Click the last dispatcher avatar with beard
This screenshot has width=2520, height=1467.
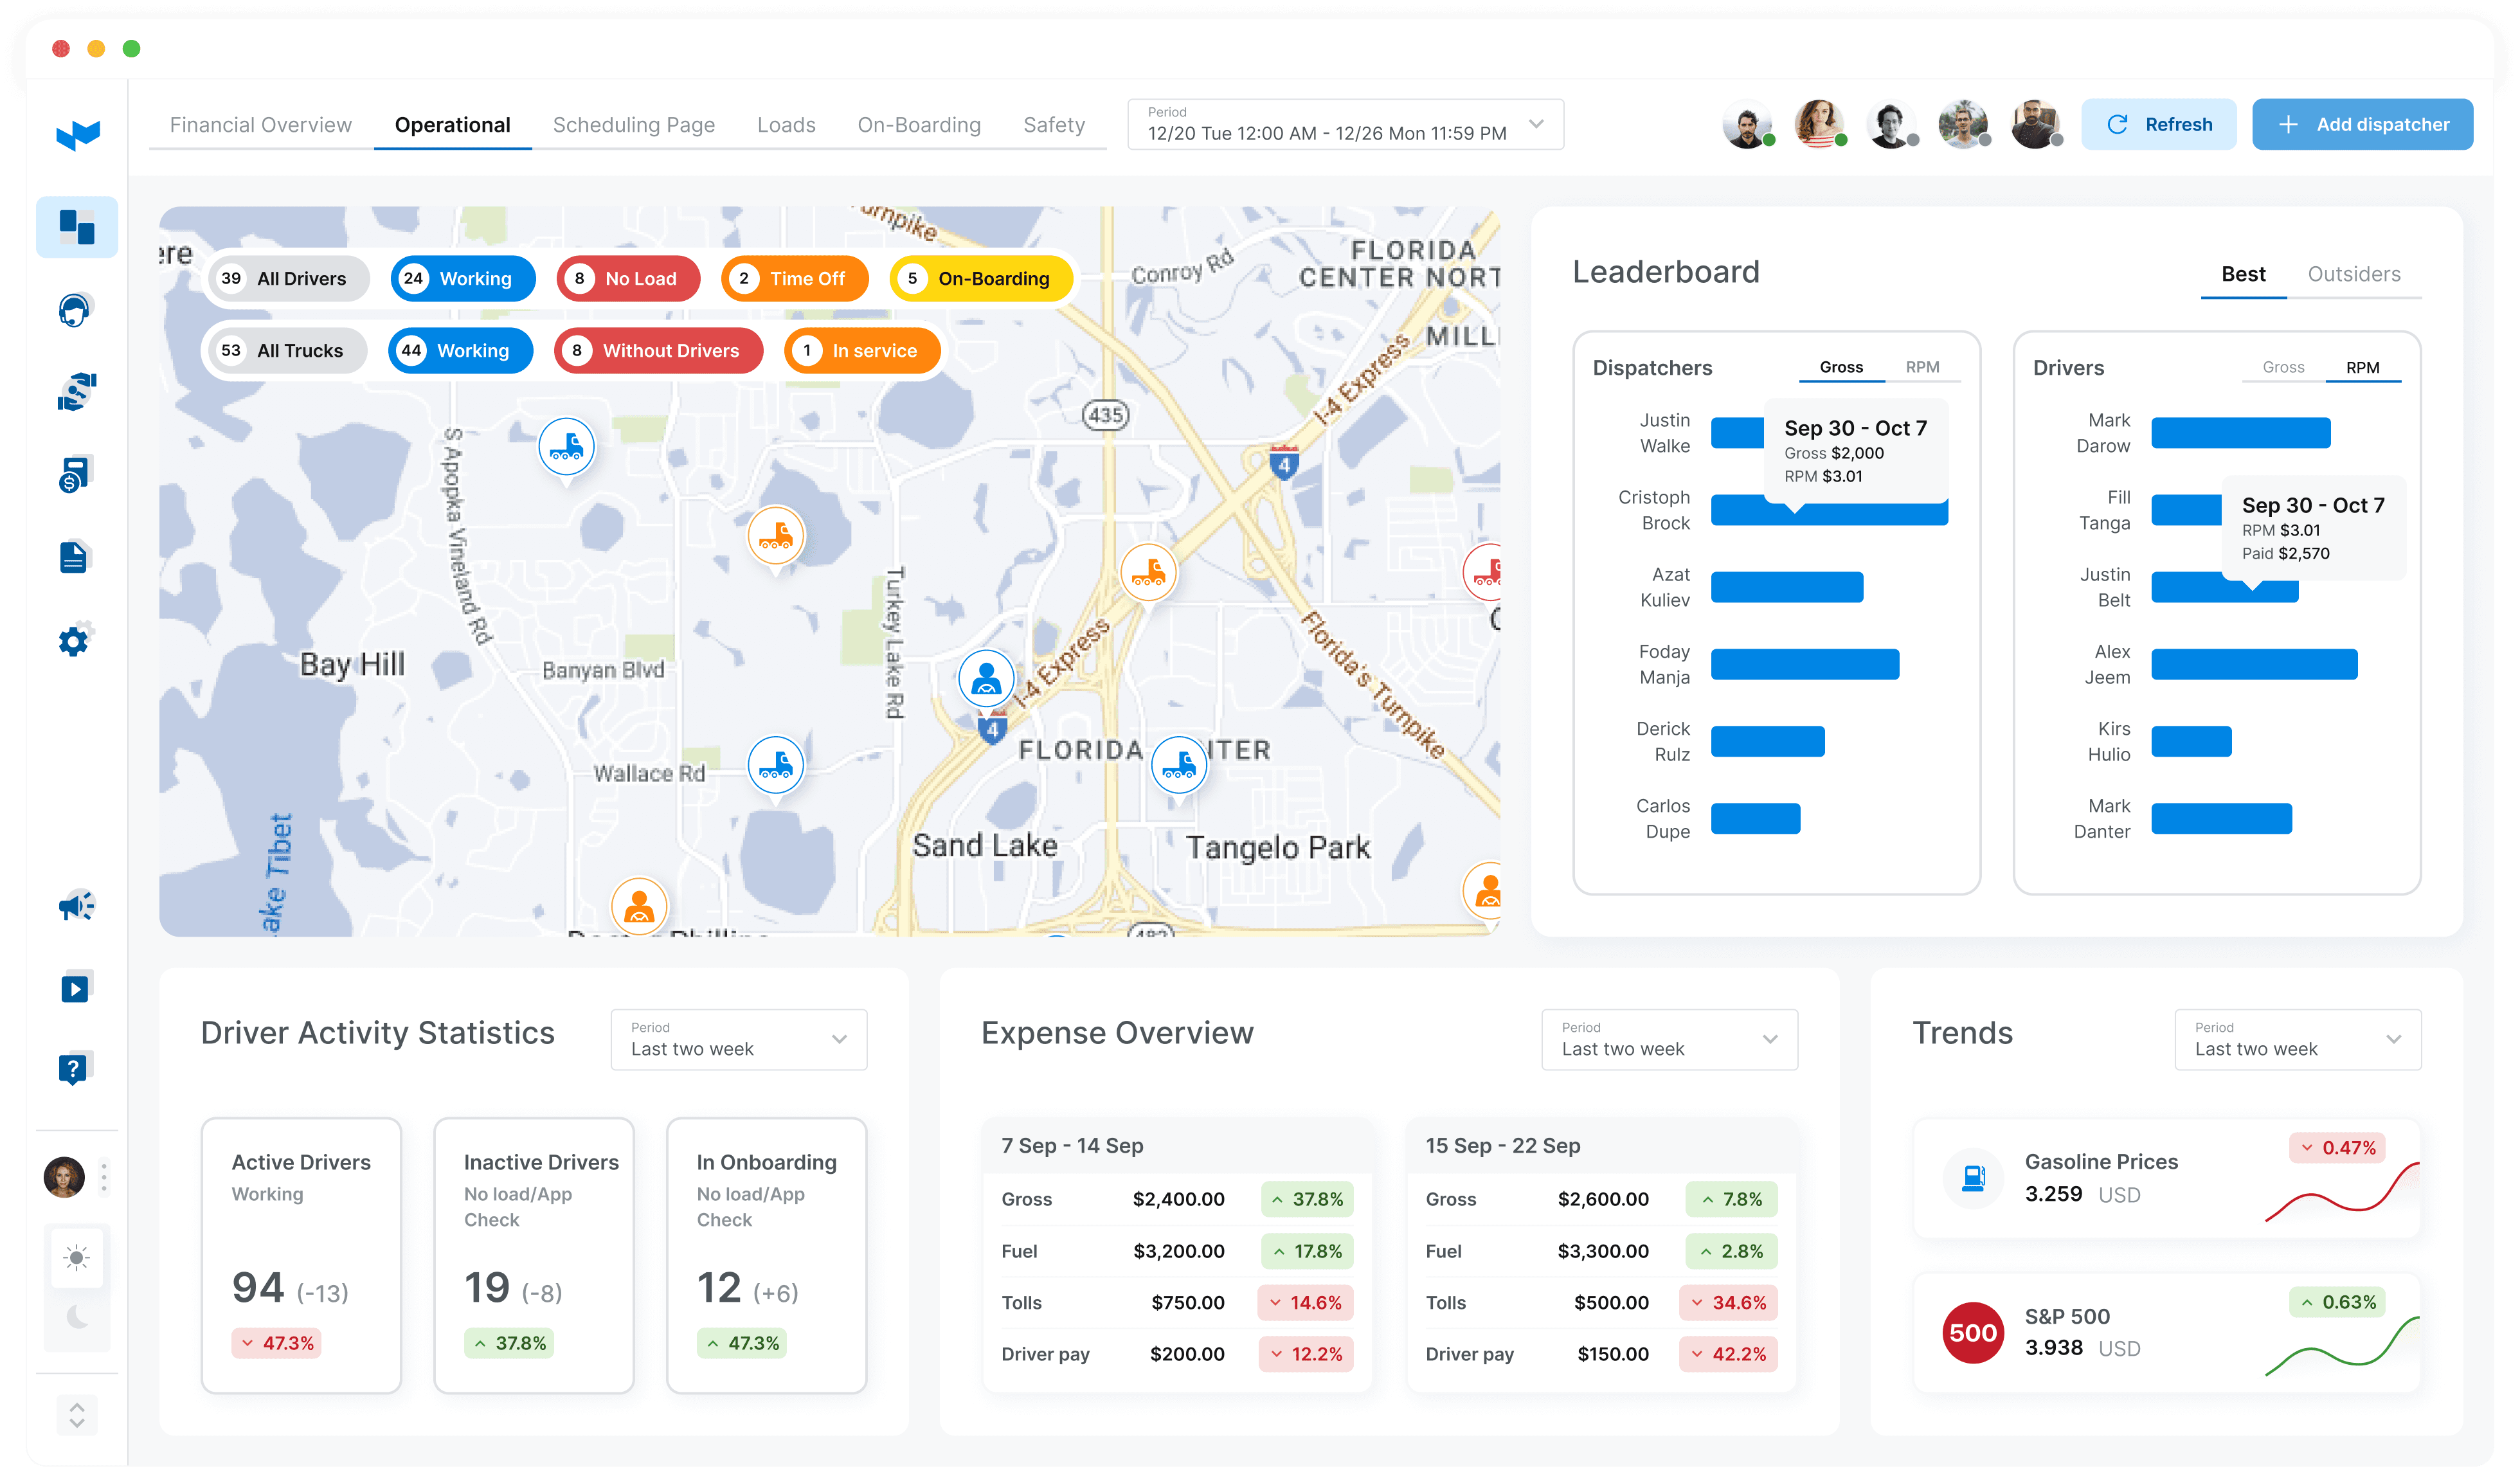click(x=2035, y=125)
